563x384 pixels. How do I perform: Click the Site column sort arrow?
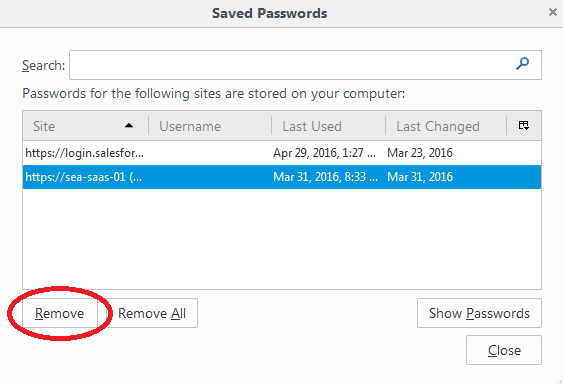129,126
